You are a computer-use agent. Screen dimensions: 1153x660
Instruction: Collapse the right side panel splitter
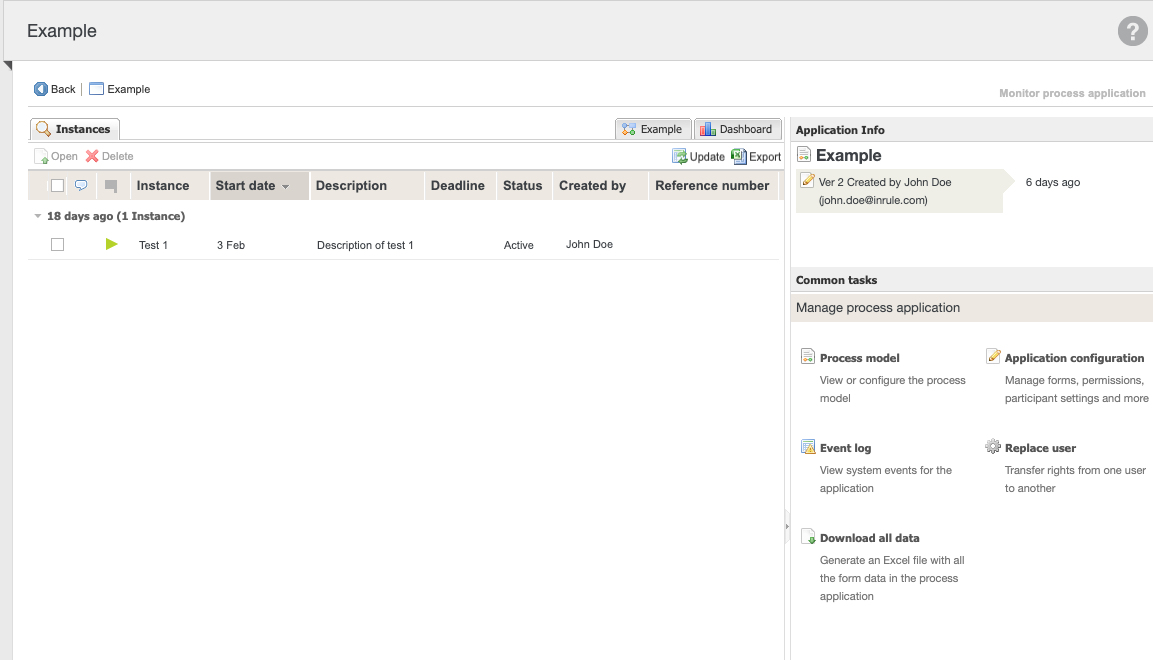787,525
